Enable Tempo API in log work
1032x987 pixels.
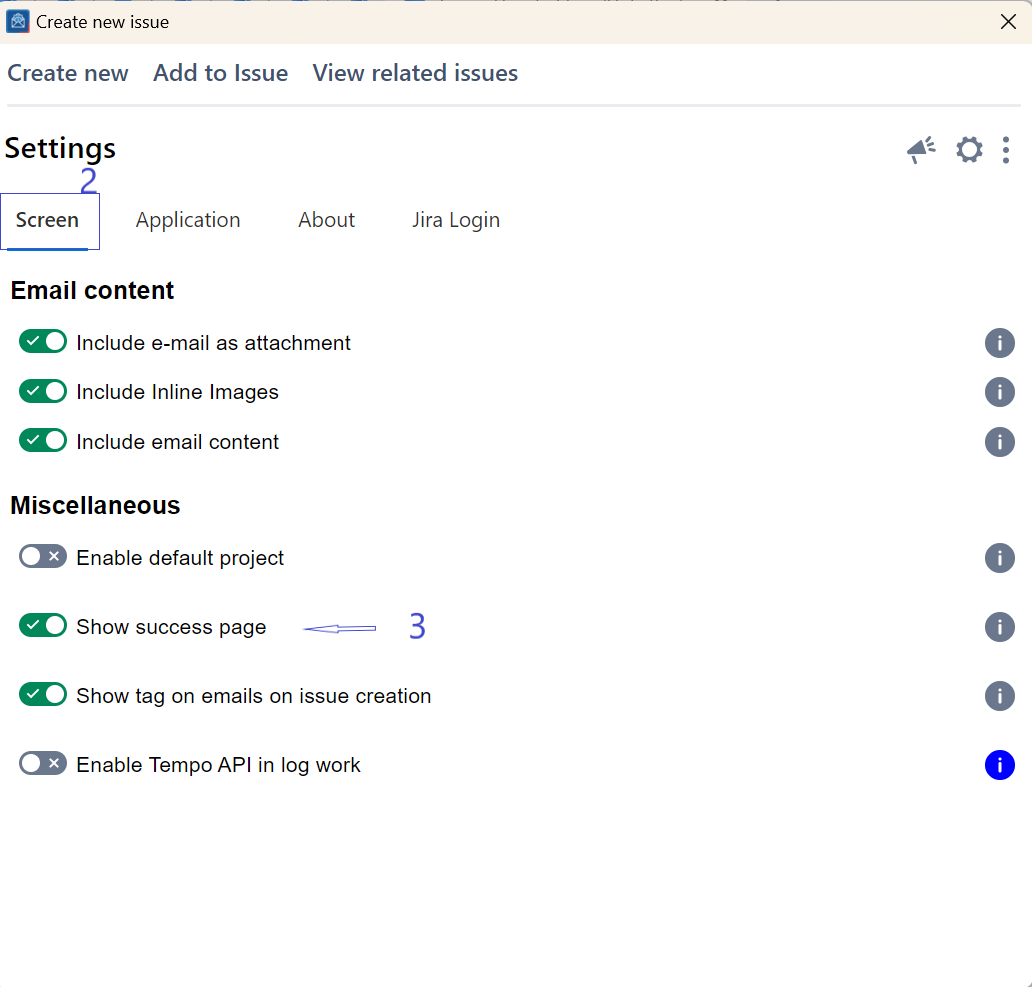point(43,764)
